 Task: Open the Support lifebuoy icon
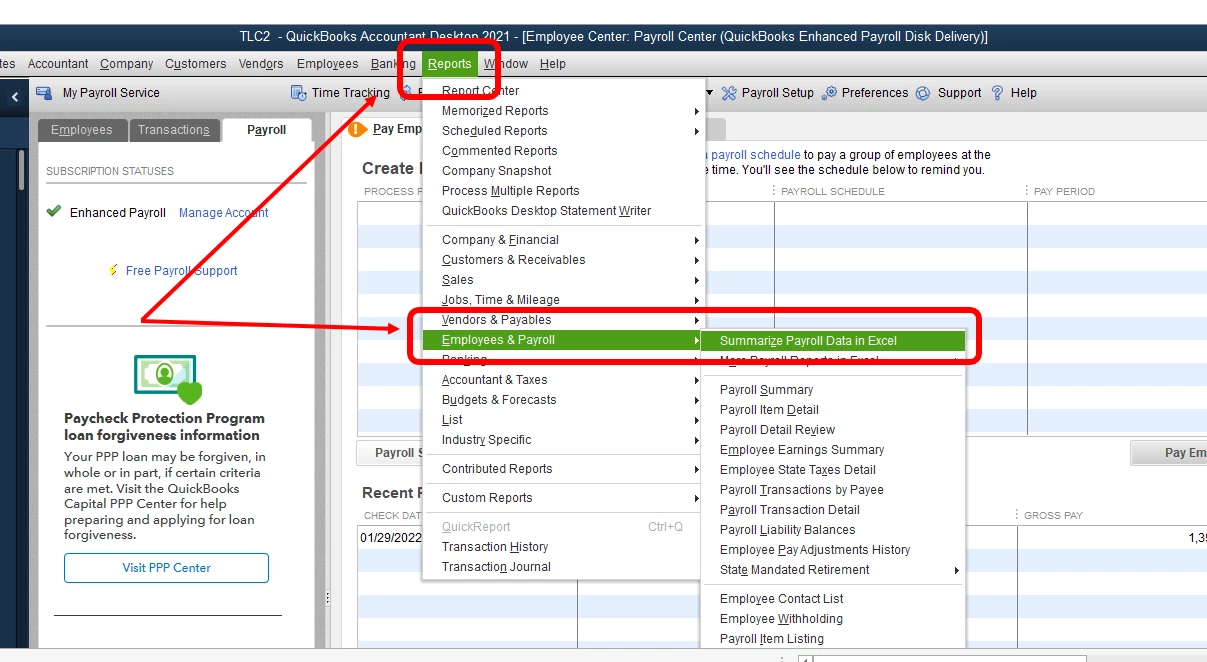923,93
